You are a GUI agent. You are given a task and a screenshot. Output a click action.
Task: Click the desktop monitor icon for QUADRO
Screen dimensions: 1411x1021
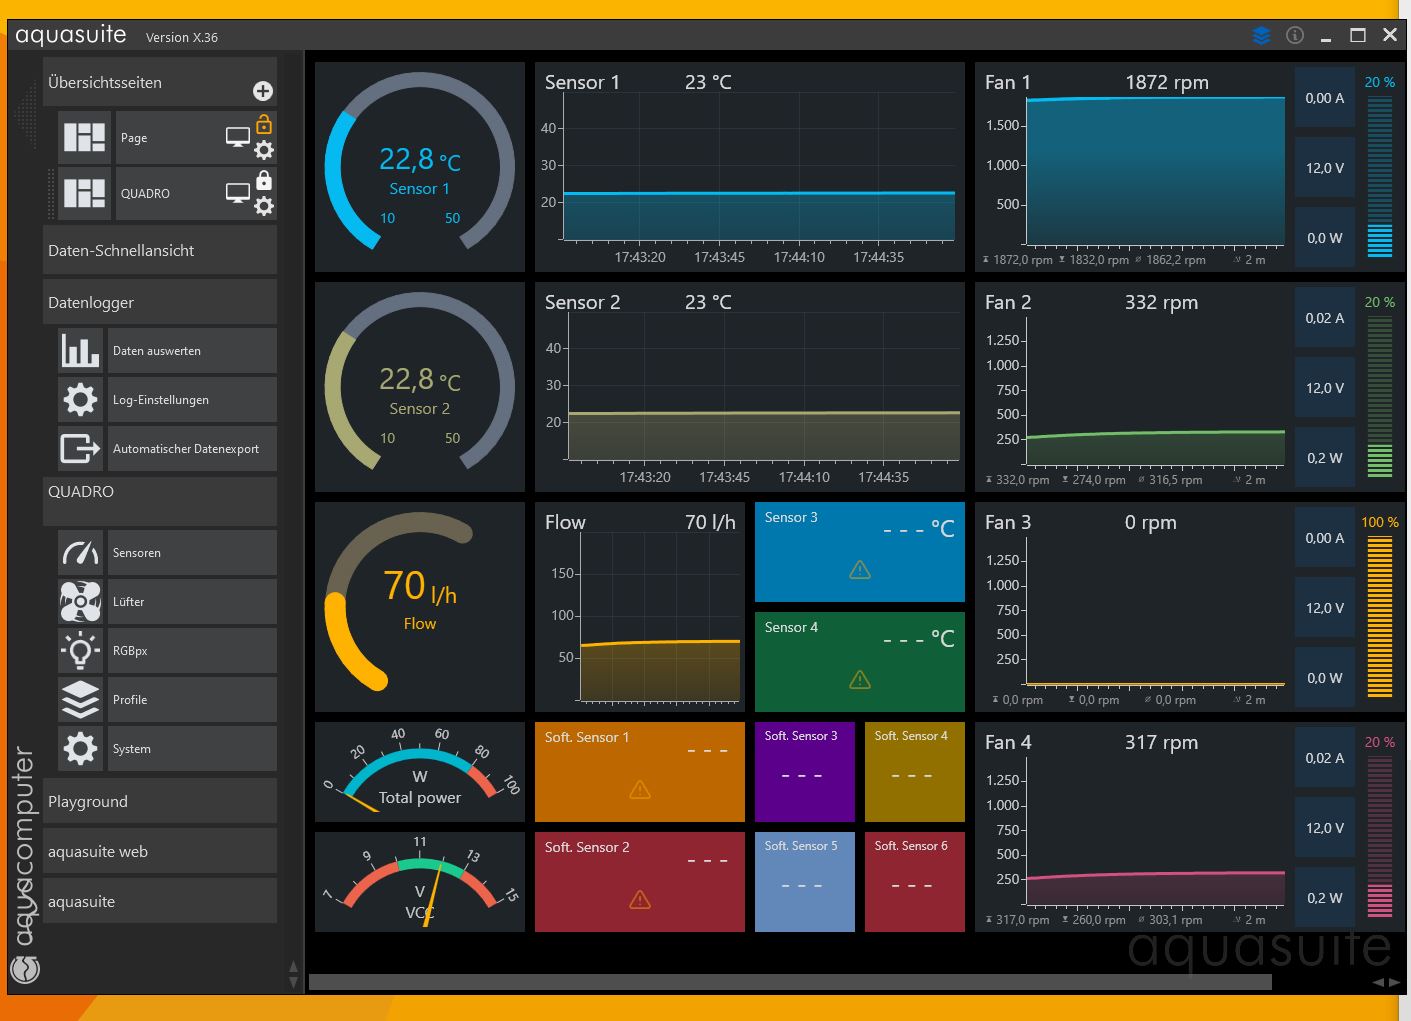(x=238, y=193)
